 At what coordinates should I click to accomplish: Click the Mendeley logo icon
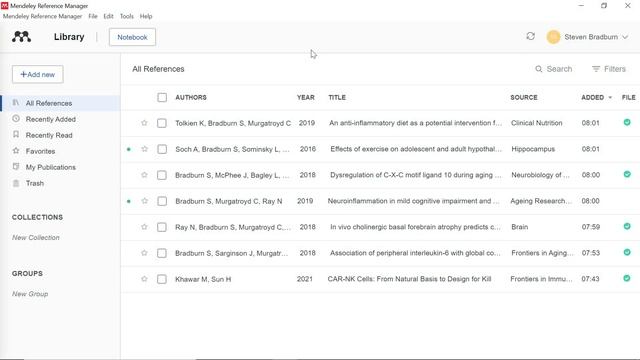21,37
